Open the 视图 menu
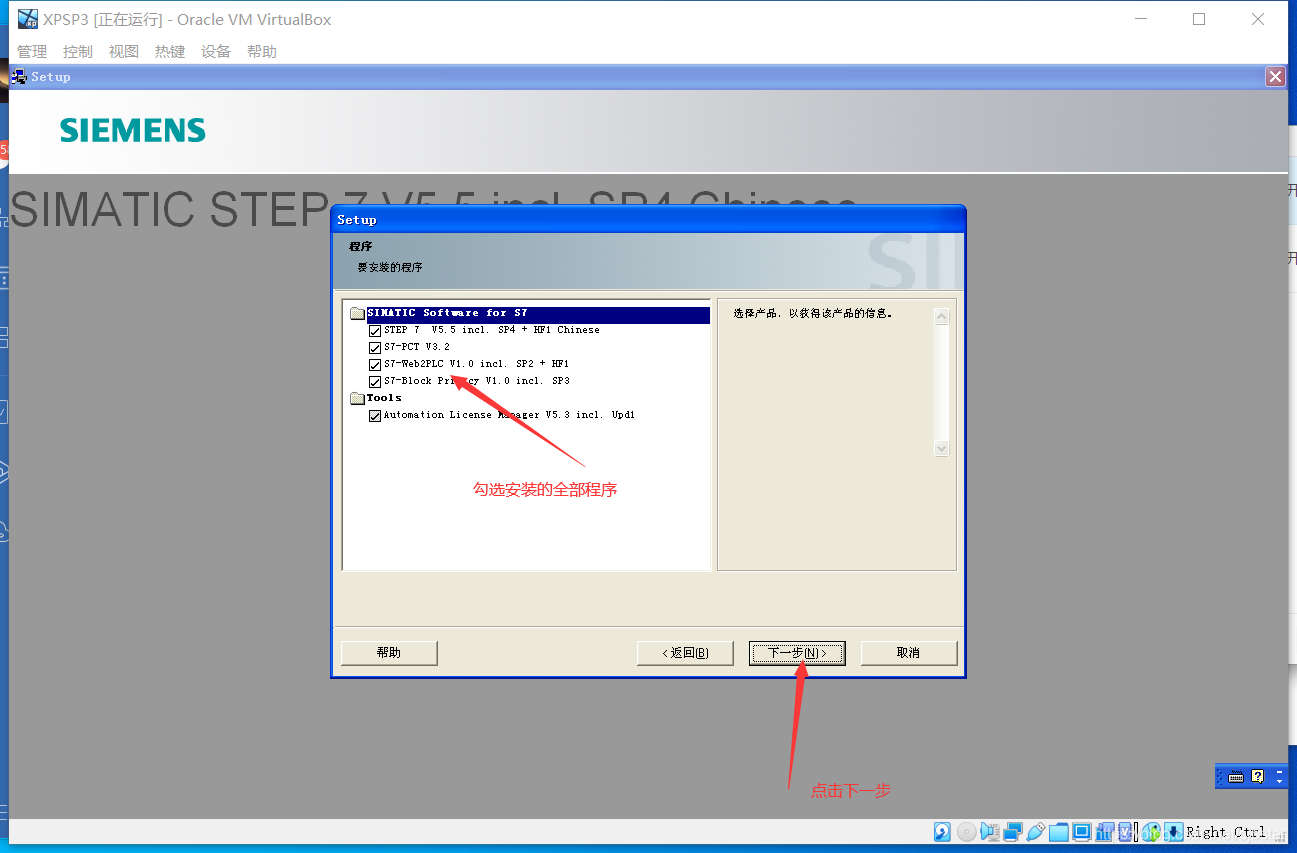 pos(124,52)
